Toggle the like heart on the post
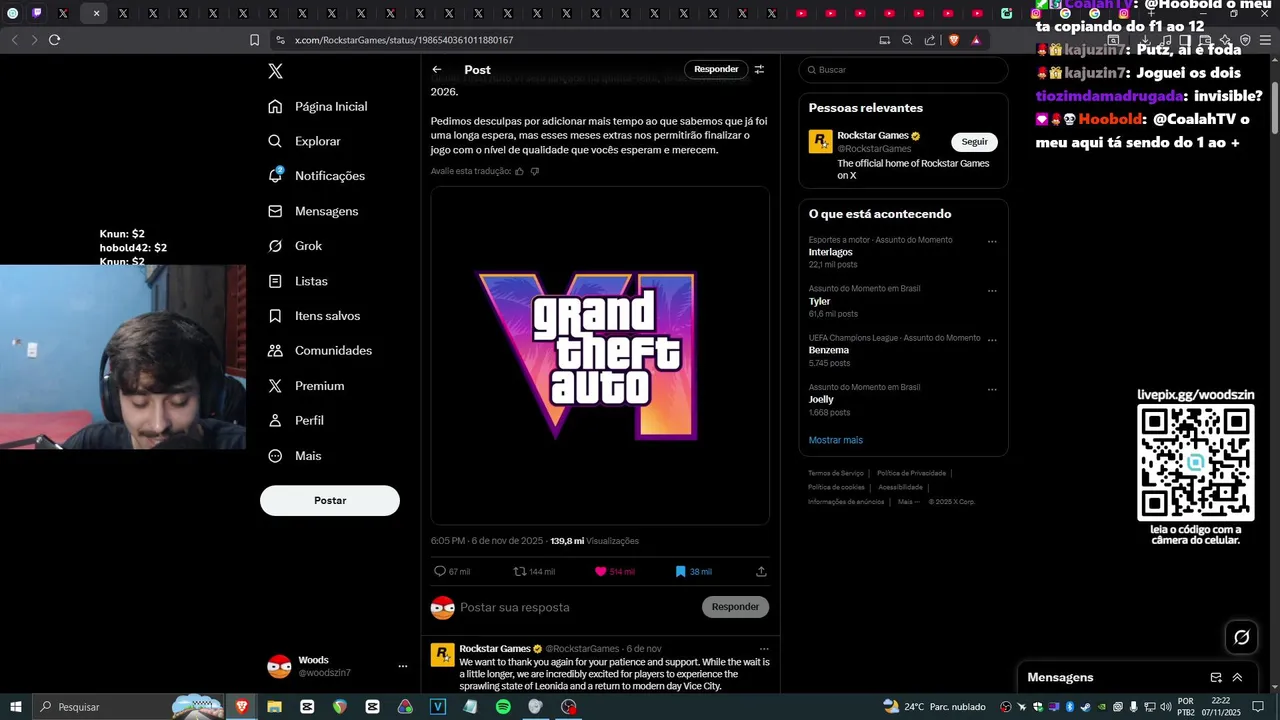Screen dimensions: 1280x720 [x=600, y=571]
